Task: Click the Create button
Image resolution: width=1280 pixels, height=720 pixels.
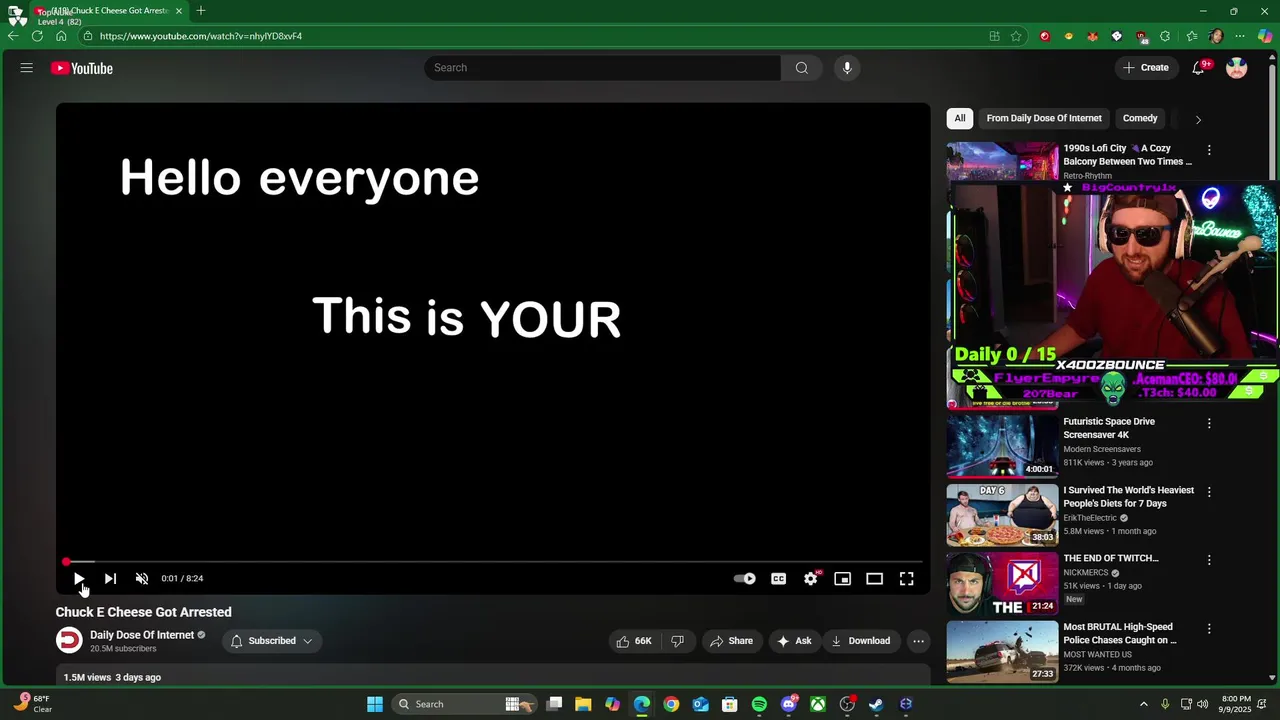Action: pyautogui.click(x=1145, y=68)
